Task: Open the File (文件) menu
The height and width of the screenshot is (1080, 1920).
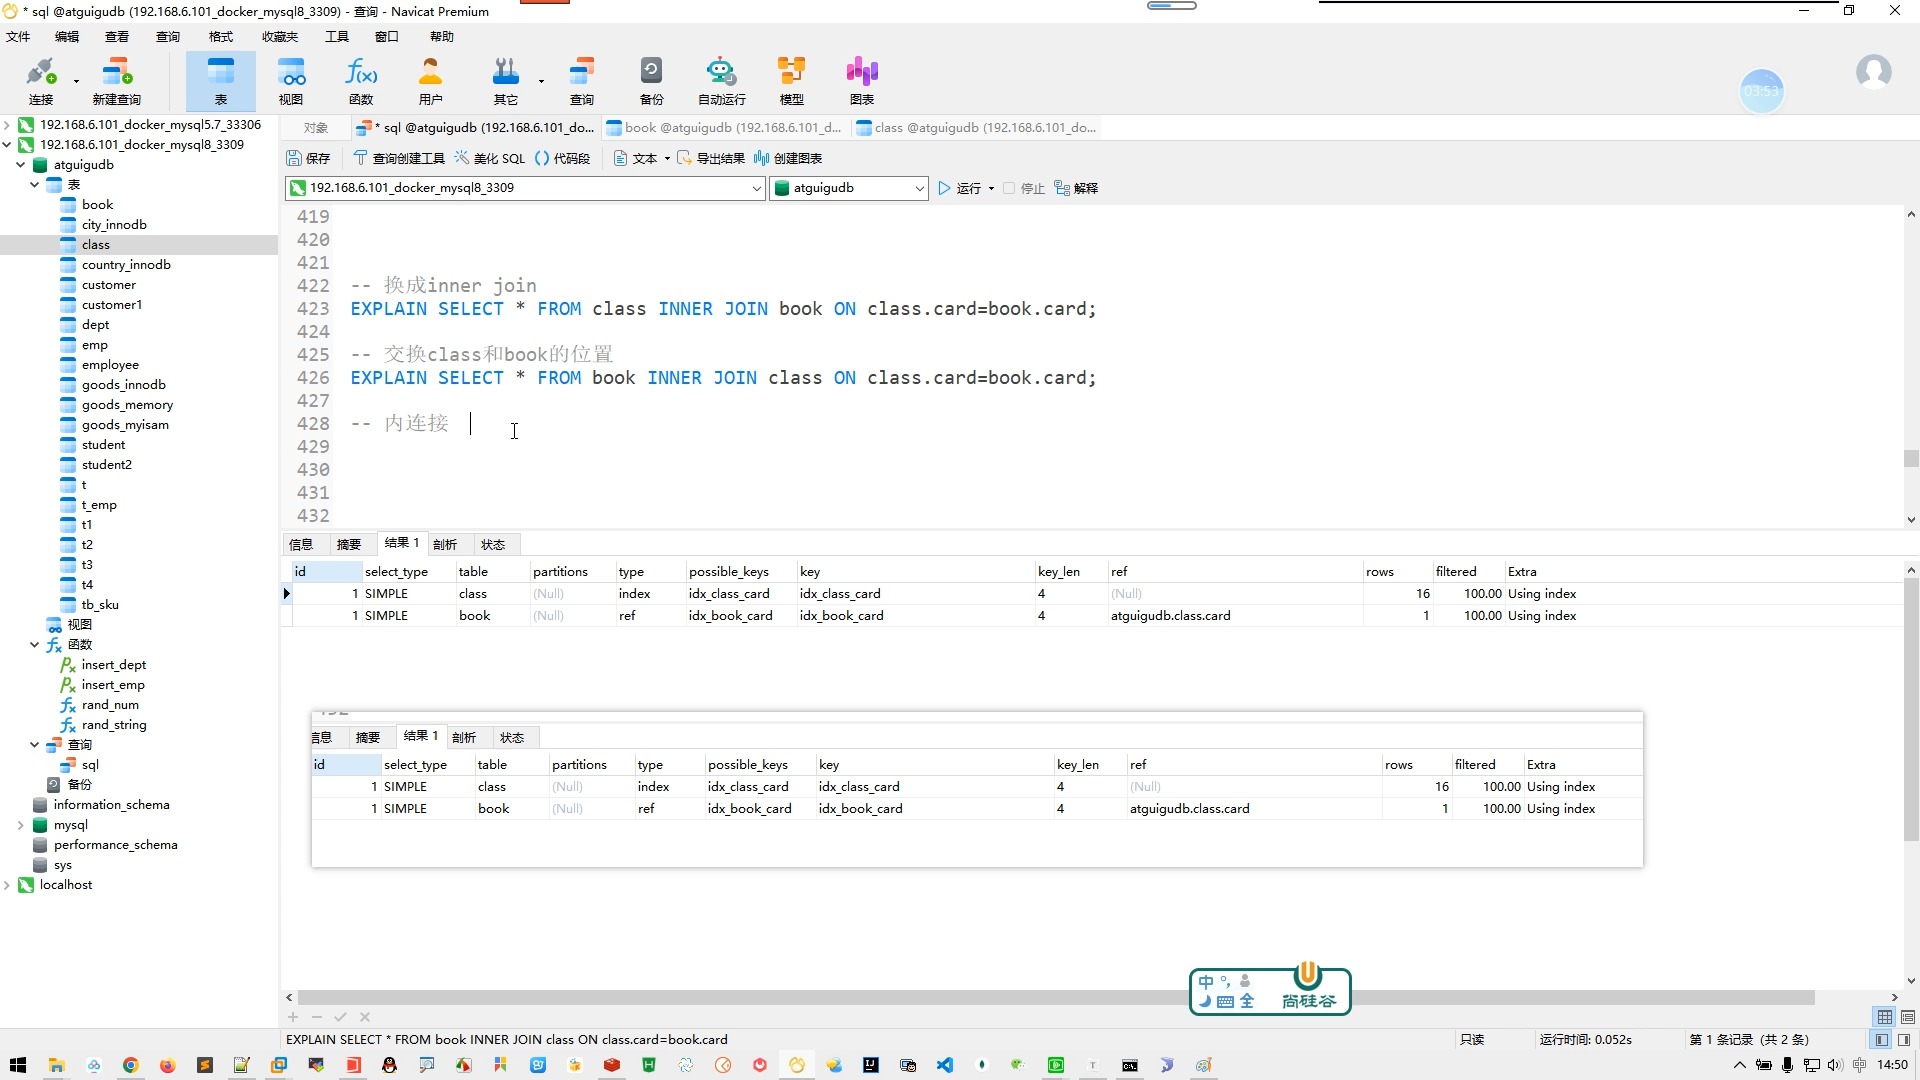Action: click(x=18, y=37)
